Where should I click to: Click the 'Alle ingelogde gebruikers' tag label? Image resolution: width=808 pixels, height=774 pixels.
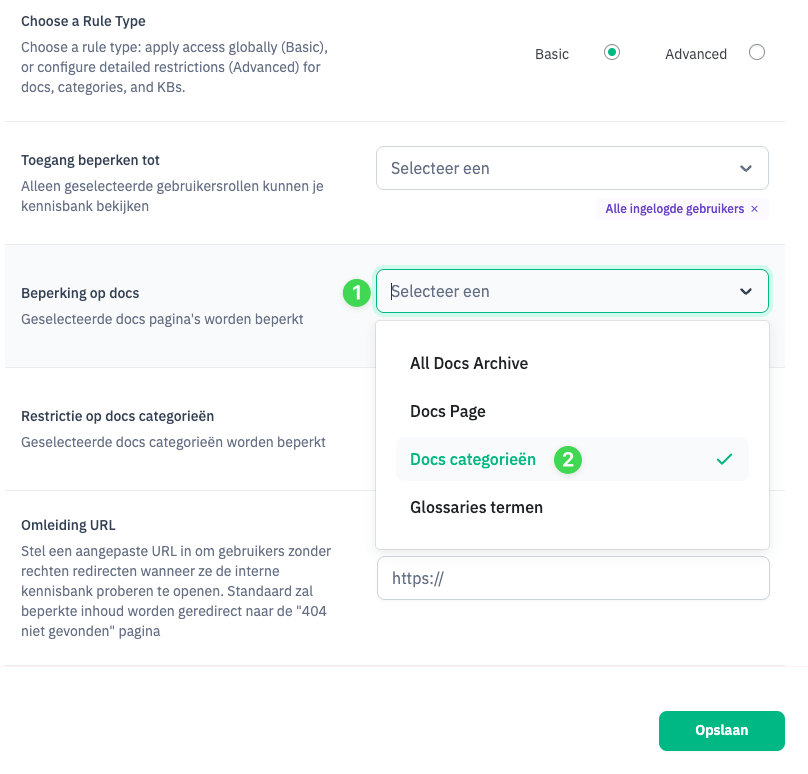point(675,209)
